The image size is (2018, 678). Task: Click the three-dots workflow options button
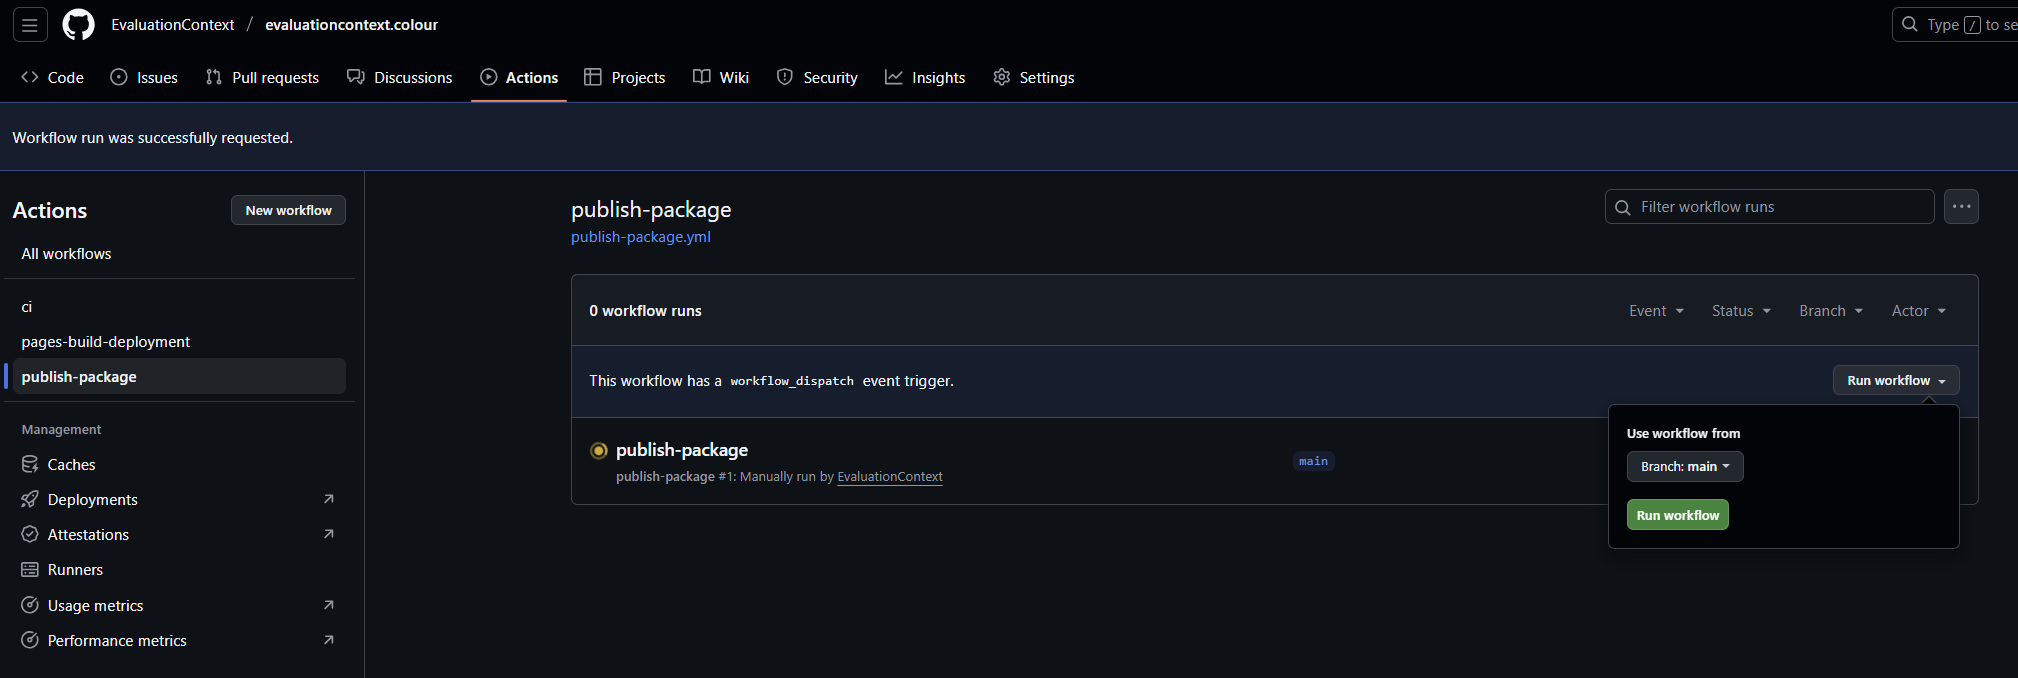[1961, 207]
